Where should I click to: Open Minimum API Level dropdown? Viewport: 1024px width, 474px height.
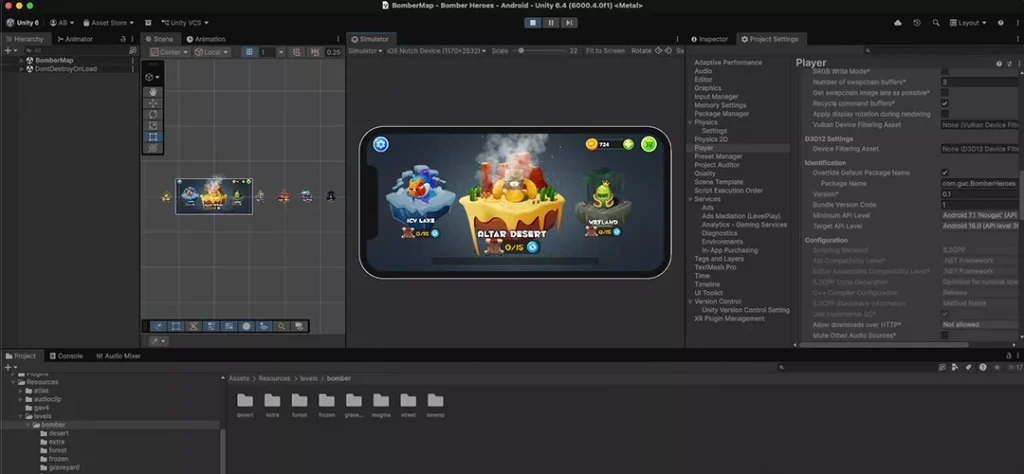(979, 215)
